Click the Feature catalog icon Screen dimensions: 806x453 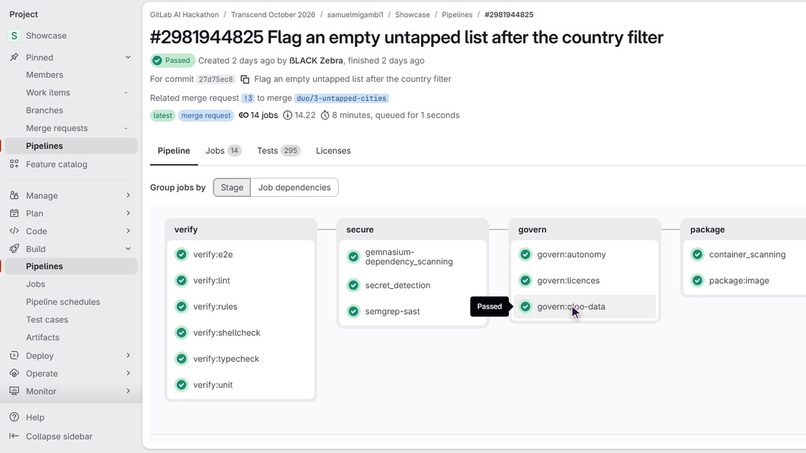tap(14, 164)
